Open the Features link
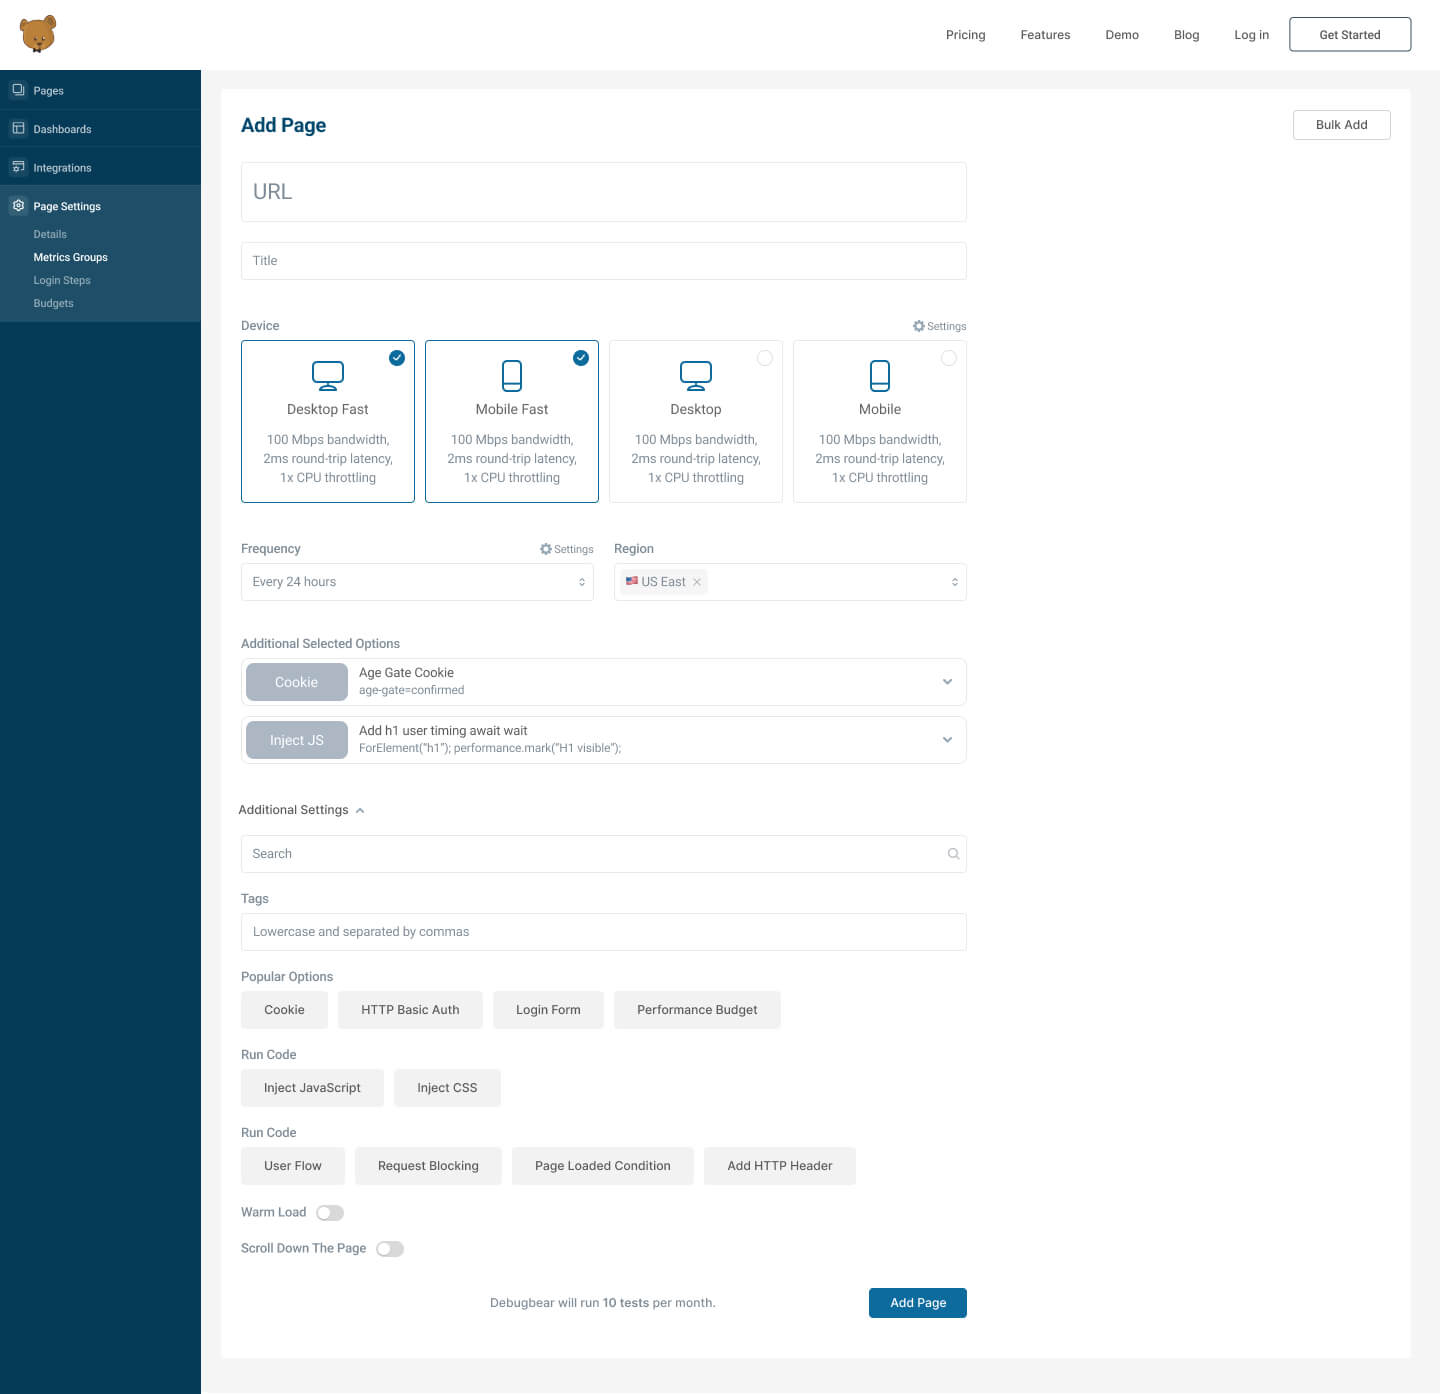Screen dimensions: 1440x1394 [x=1045, y=34]
